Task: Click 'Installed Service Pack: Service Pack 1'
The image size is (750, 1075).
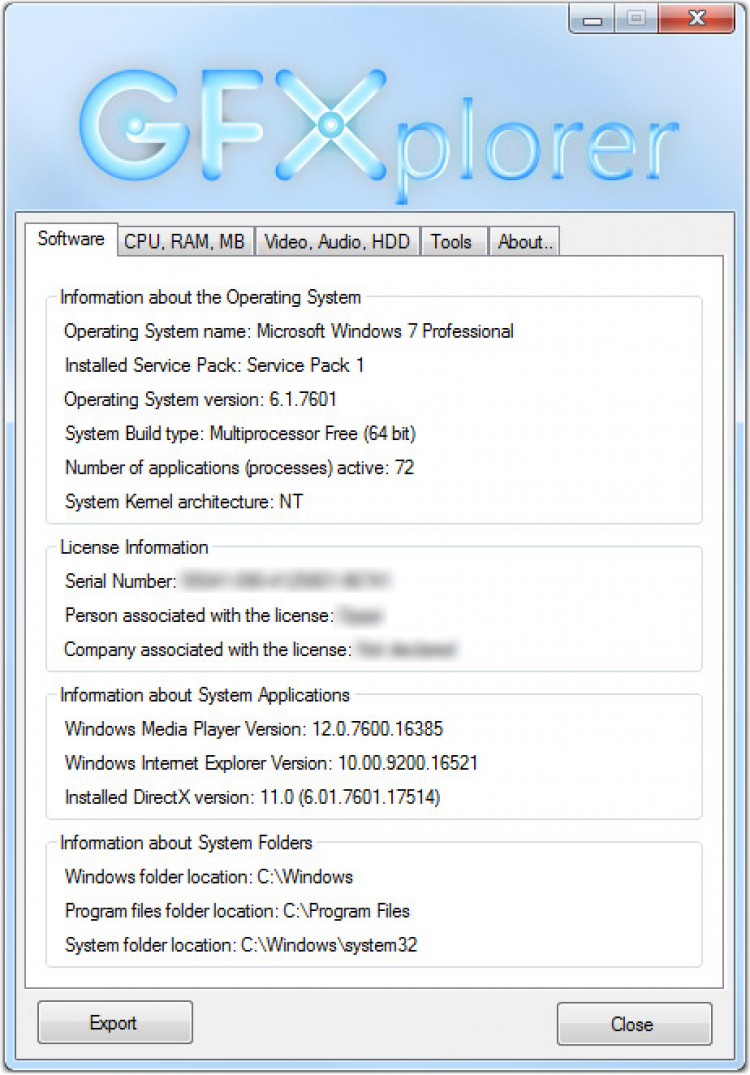Action: 214,365
